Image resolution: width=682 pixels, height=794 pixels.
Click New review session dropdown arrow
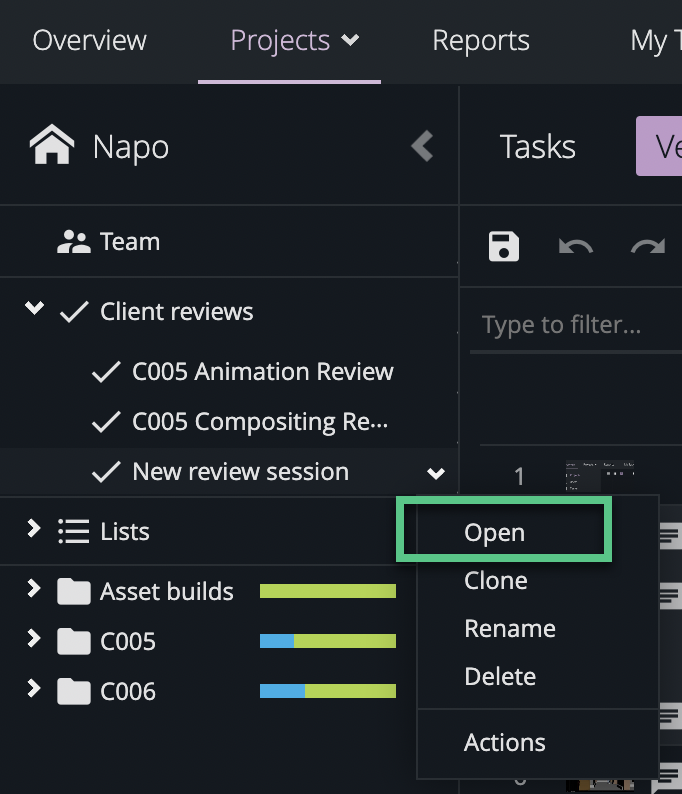pyautogui.click(x=435, y=473)
